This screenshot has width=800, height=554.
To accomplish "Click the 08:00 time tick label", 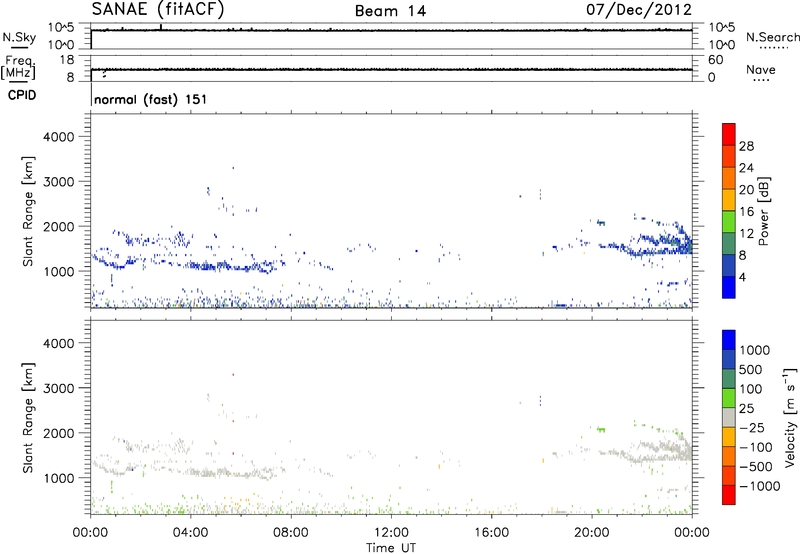I will point(291,533).
